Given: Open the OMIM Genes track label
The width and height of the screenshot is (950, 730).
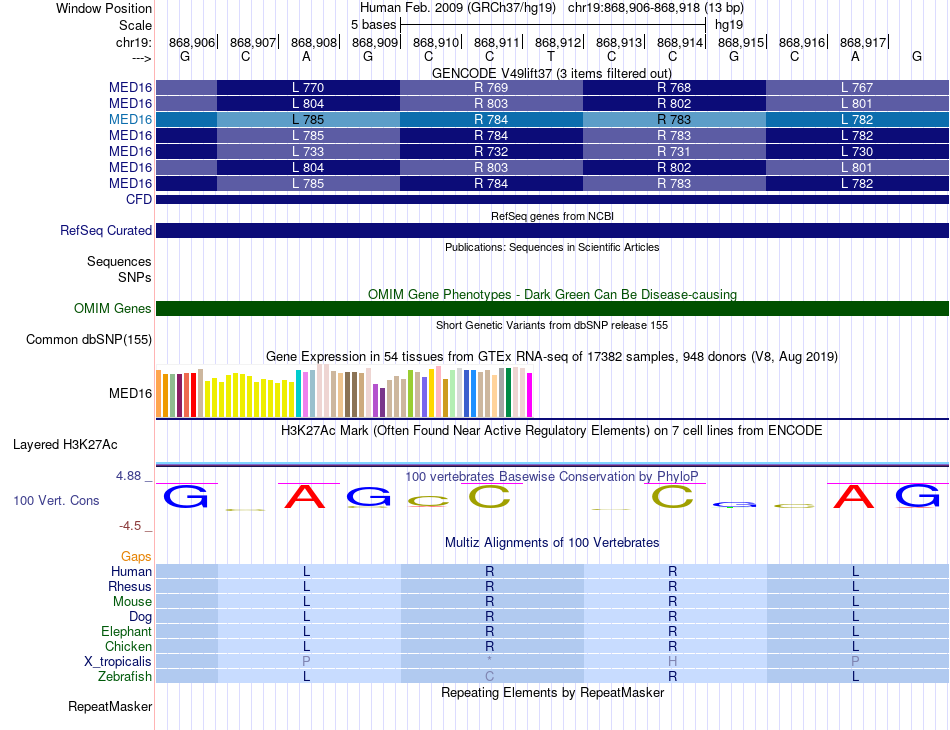Looking at the screenshot, I should tap(113, 308).
